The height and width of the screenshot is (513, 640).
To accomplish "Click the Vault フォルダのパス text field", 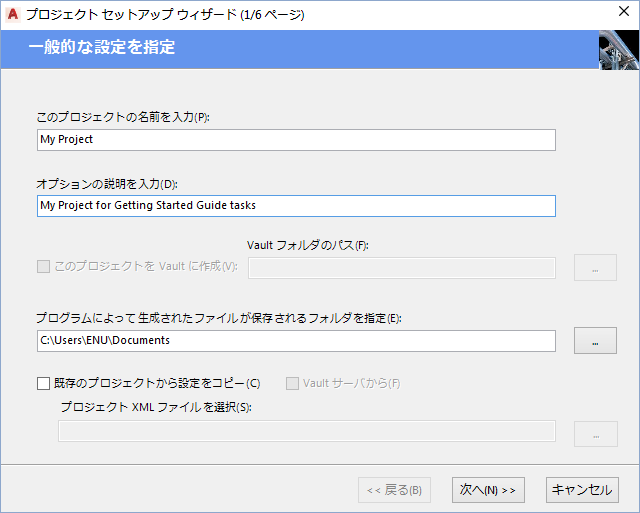I will pos(401,267).
